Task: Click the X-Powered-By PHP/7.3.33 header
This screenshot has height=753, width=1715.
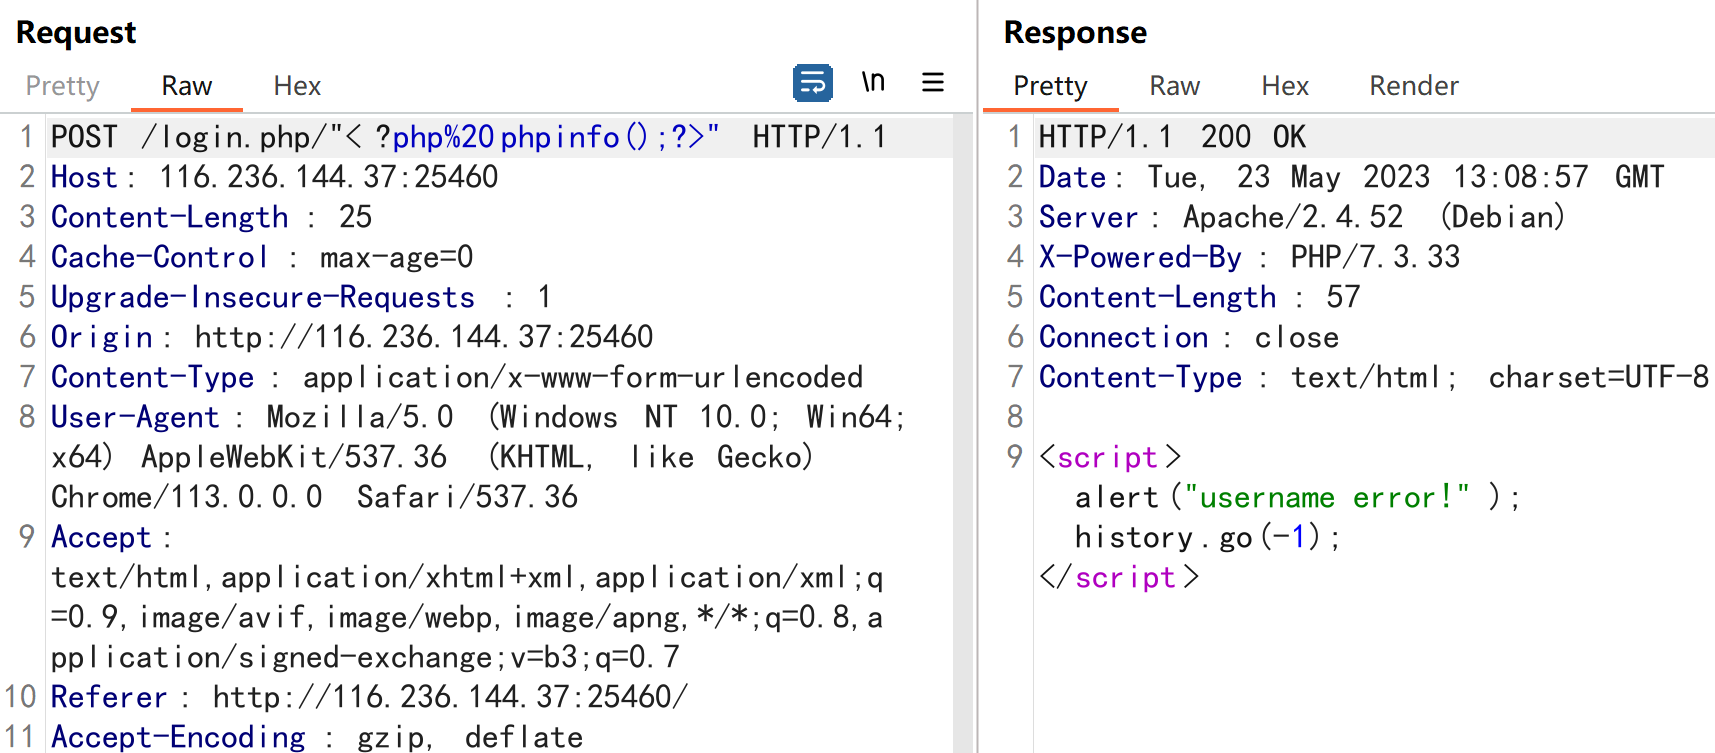Action: click(1249, 257)
